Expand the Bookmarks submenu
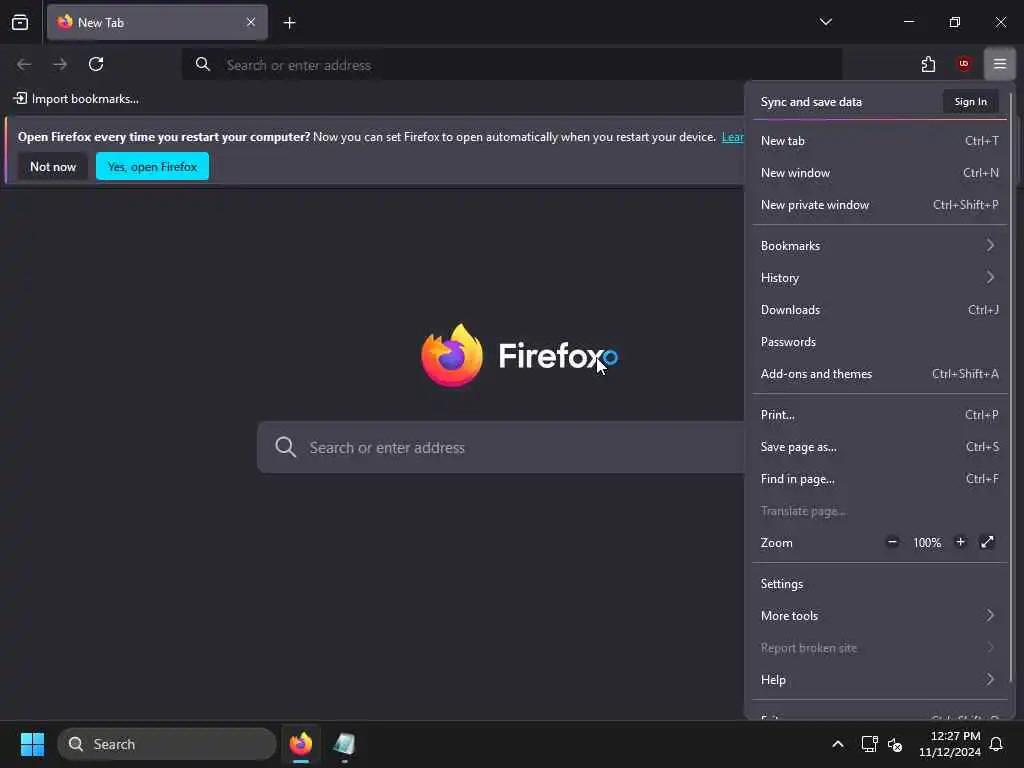The width and height of the screenshot is (1024, 768). [879, 246]
